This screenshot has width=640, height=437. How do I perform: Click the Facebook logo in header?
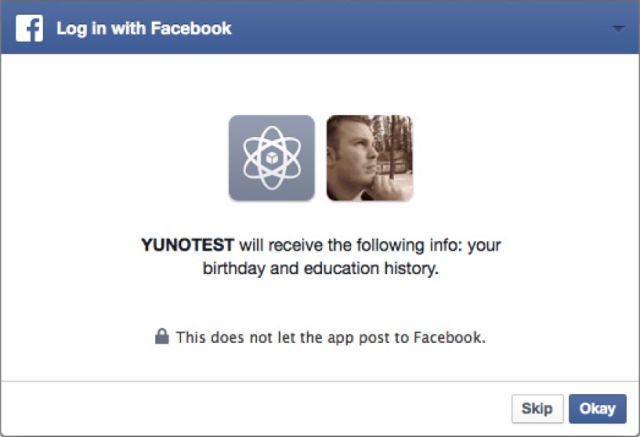(29, 29)
